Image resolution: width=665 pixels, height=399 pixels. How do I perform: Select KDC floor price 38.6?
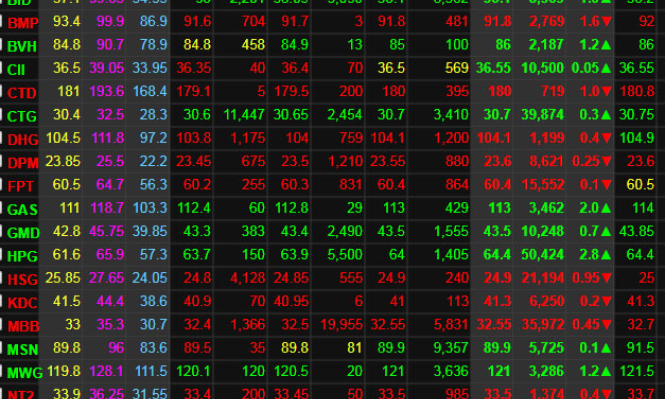tap(154, 301)
